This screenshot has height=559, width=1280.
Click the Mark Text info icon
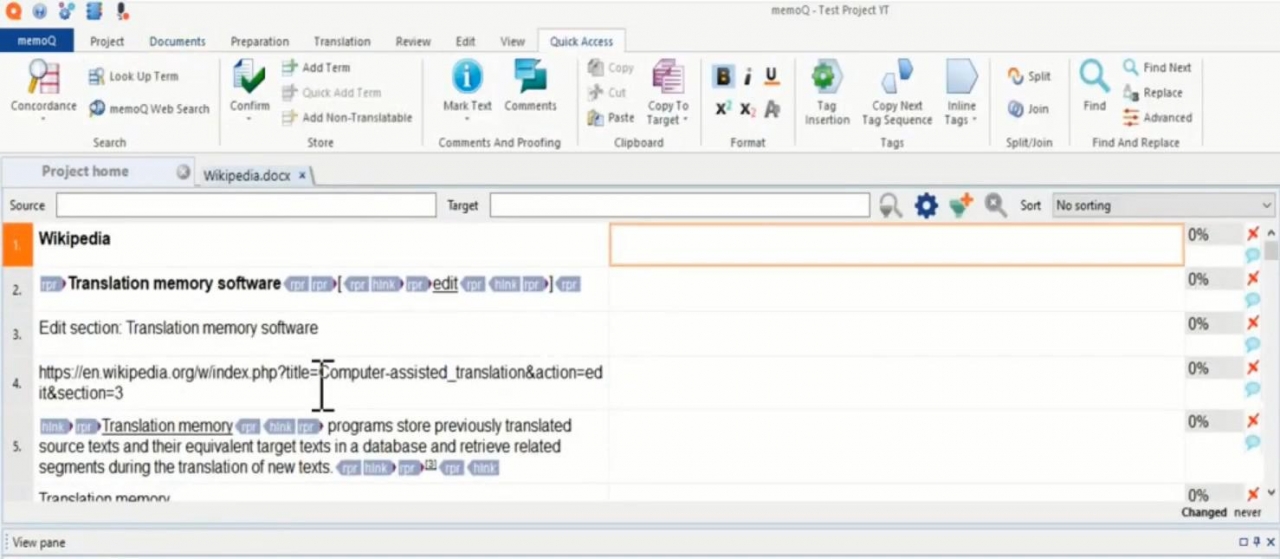(467, 78)
